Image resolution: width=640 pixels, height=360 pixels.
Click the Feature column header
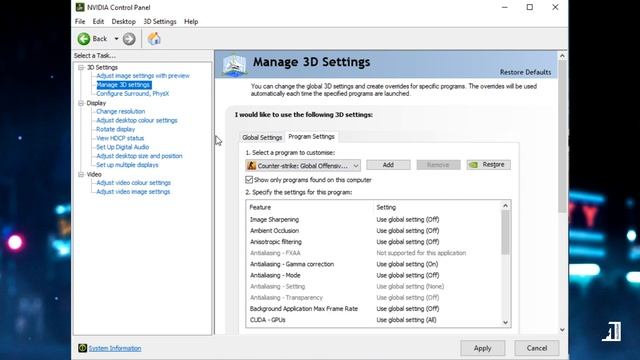pos(310,207)
